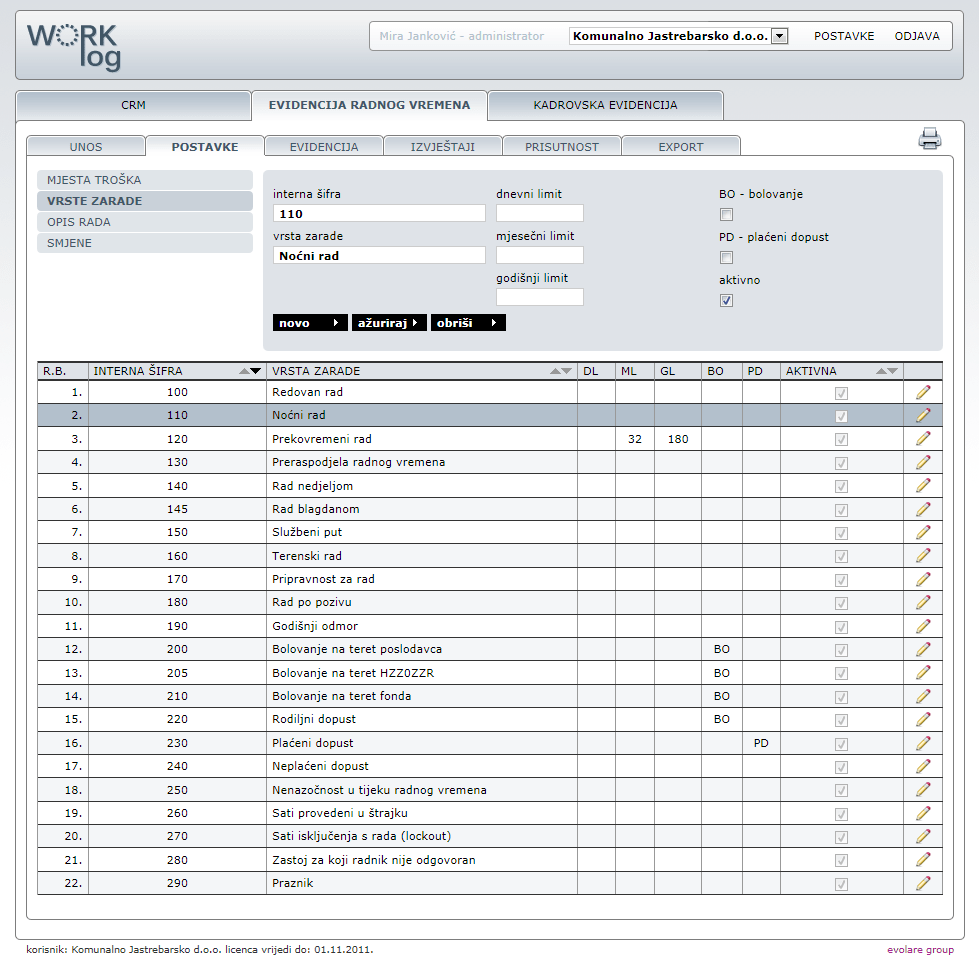
Task: Click pencil icon for Rodiljni dopust
Action: click(x=923, y=719)
